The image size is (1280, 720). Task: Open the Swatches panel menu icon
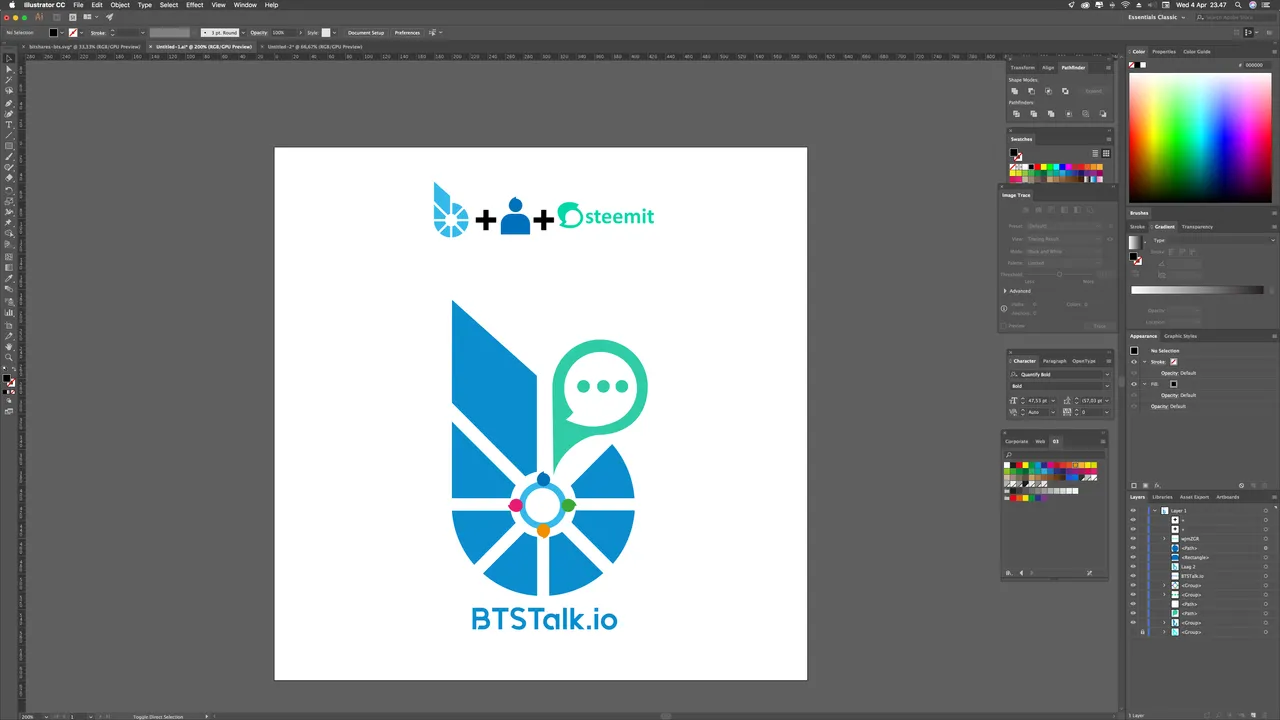[1107, 139]
